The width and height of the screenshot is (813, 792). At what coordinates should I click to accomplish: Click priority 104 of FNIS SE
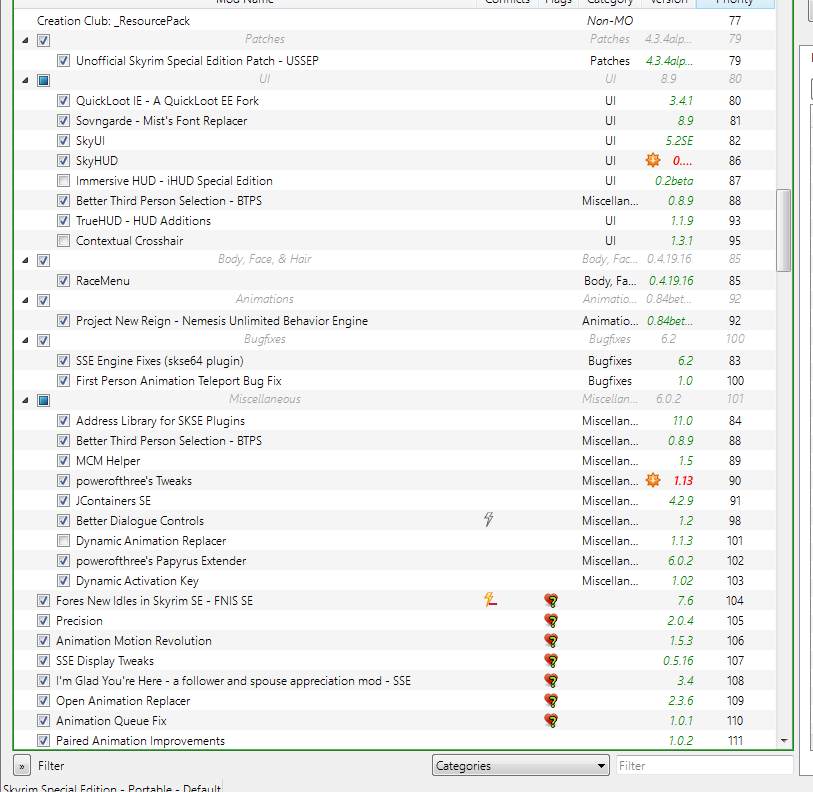(735, 601)
